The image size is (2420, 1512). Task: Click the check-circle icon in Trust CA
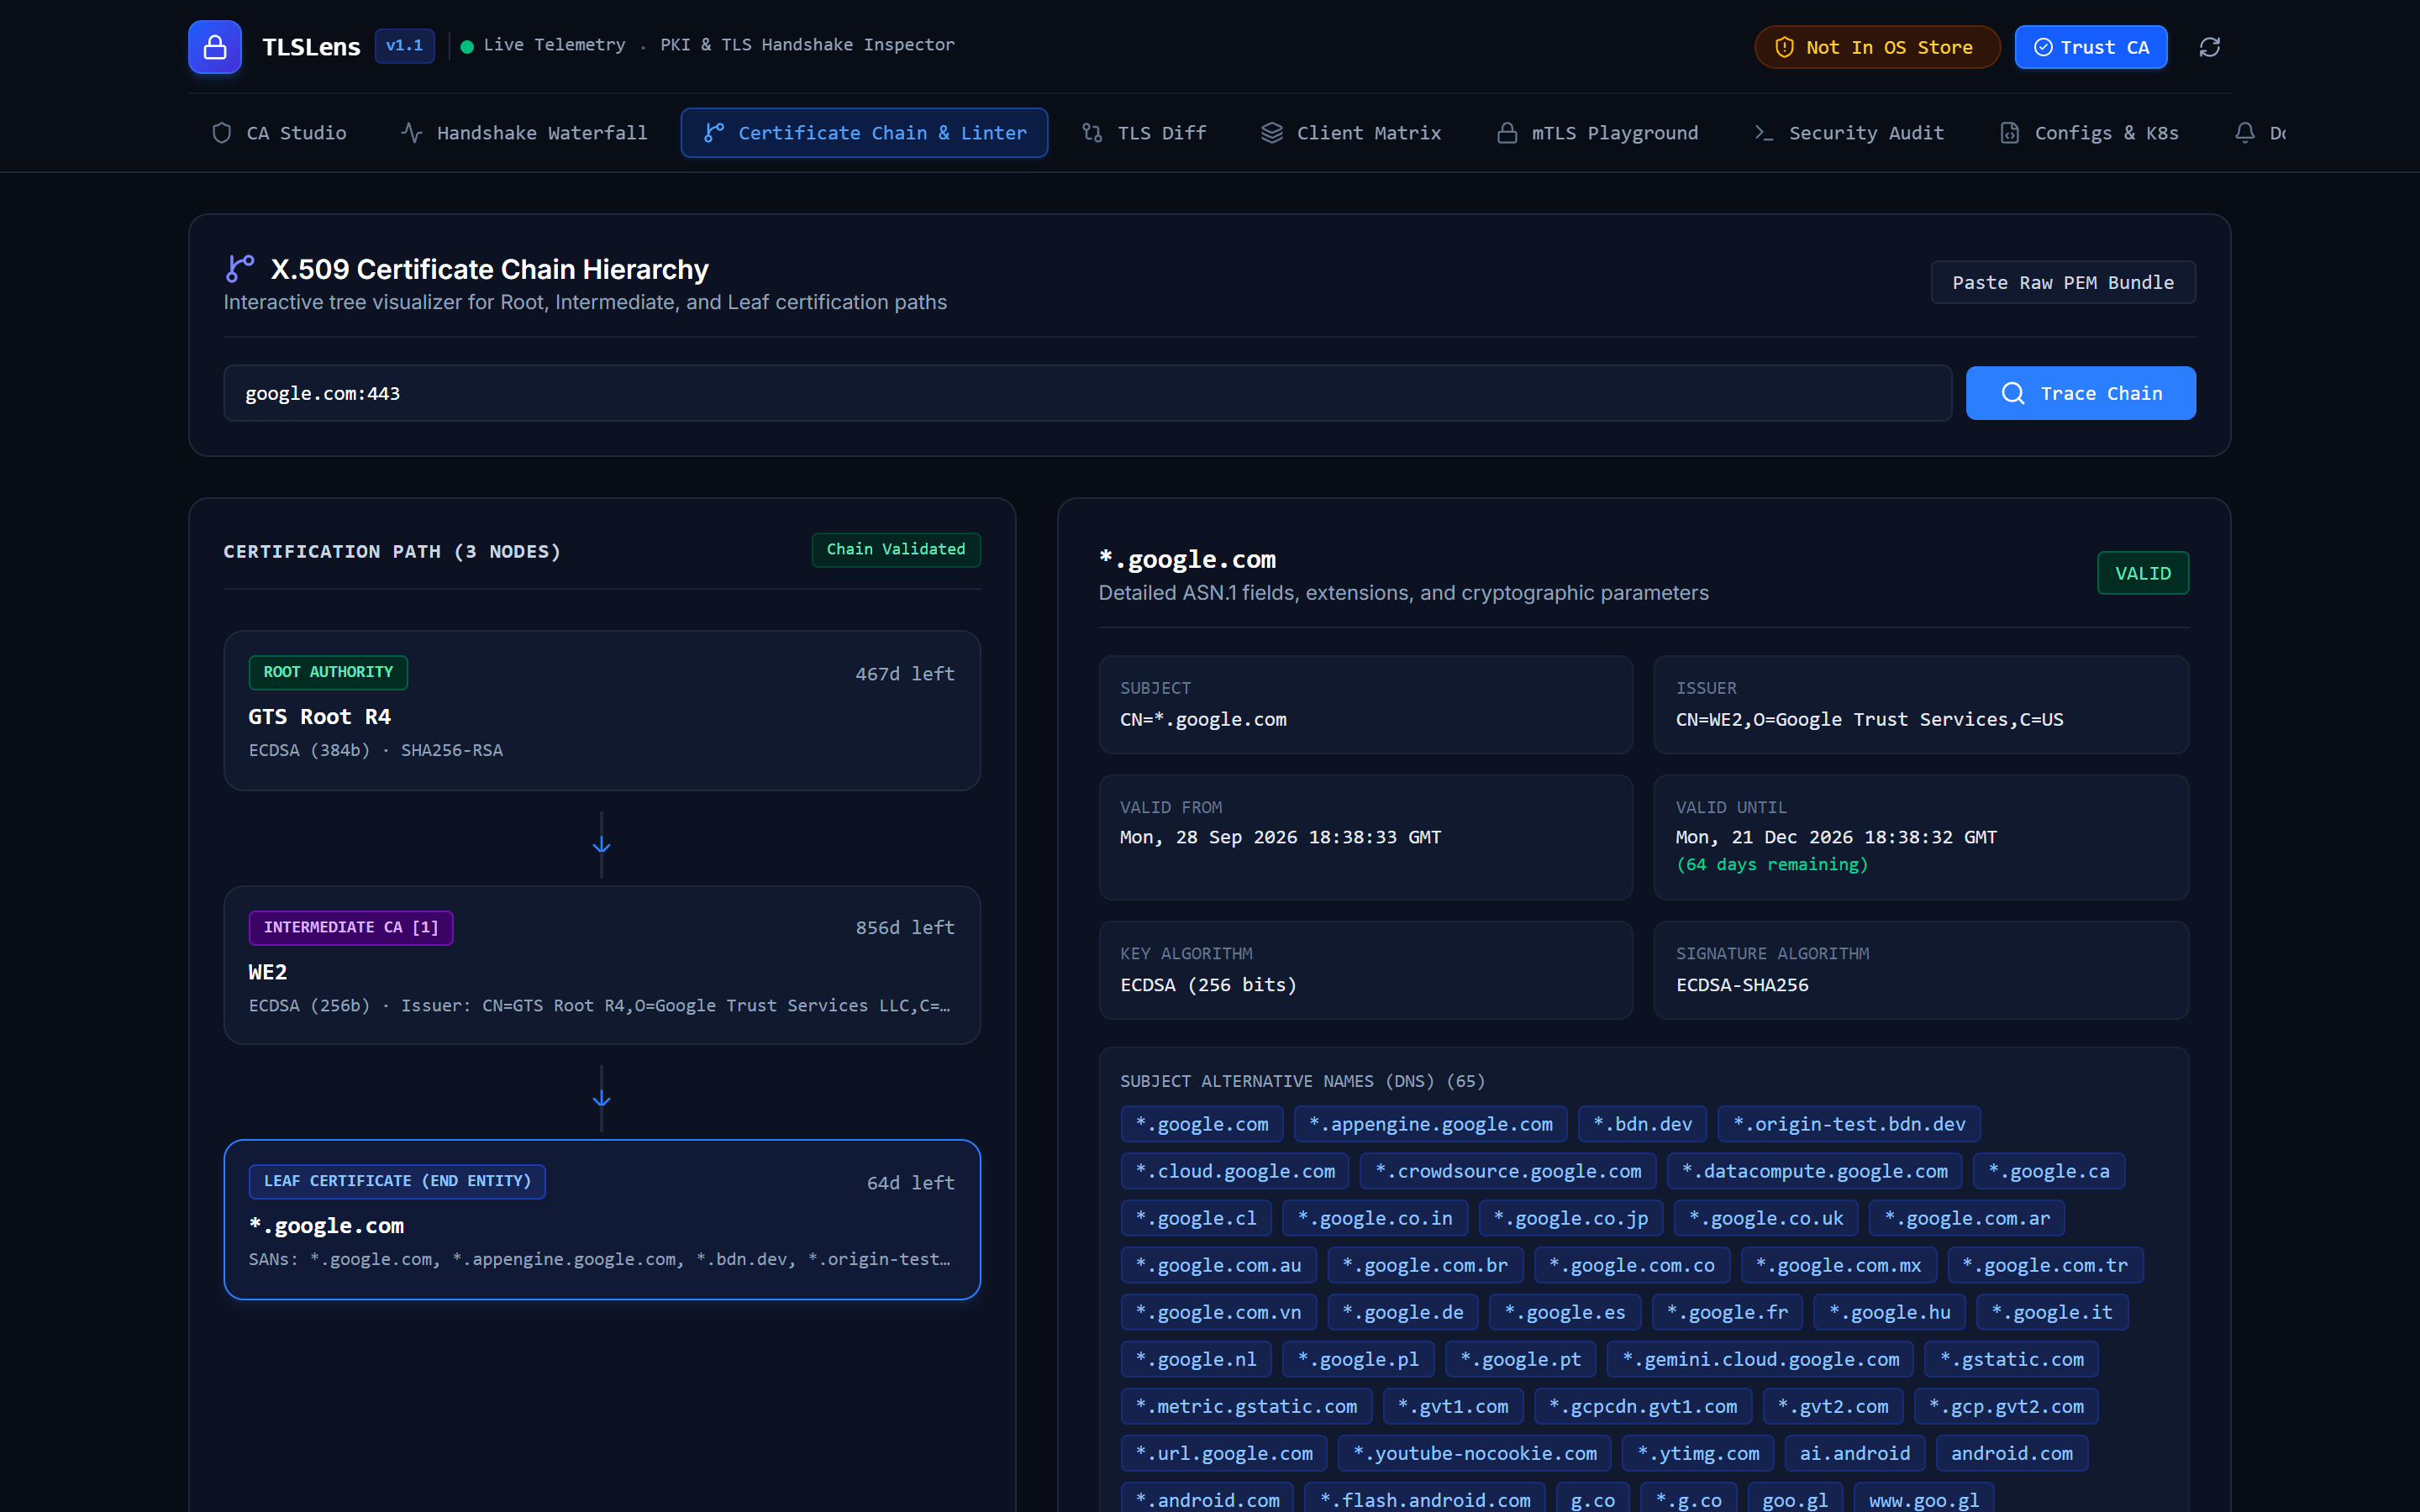tap(2044, 47)
